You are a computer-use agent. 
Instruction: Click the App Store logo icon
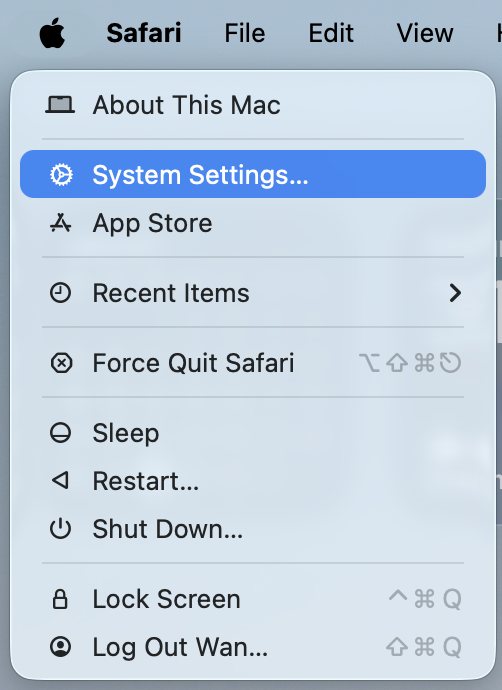click(60, 223)
